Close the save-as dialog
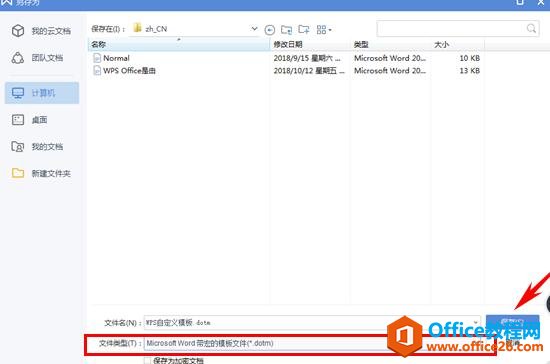The image size is (550, 364). pos(541,3)
